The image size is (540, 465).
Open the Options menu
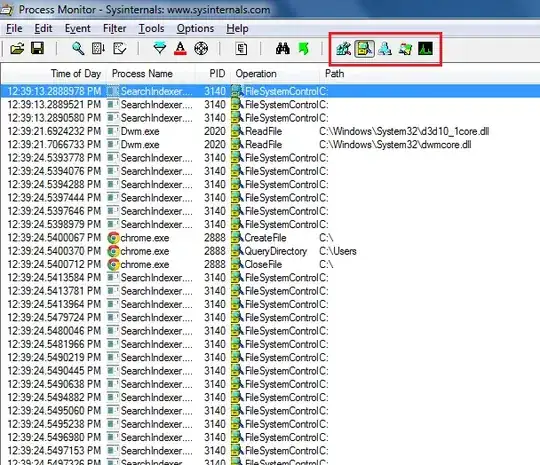[195, 29]
